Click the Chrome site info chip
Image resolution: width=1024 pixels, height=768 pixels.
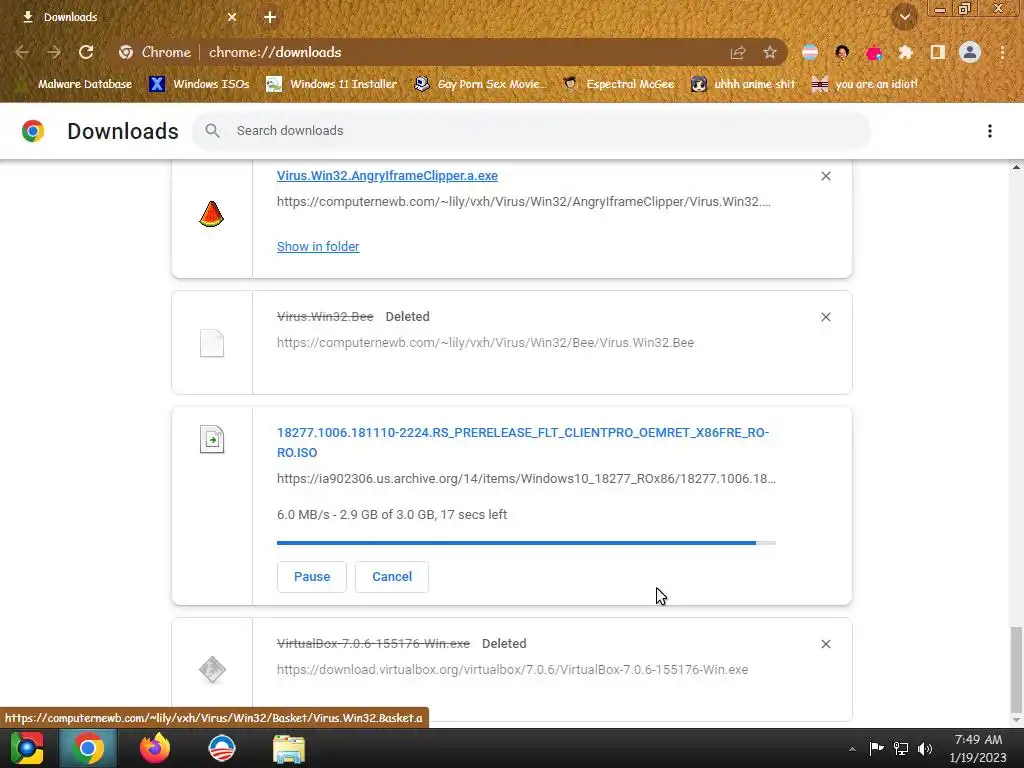pos(155,52)
